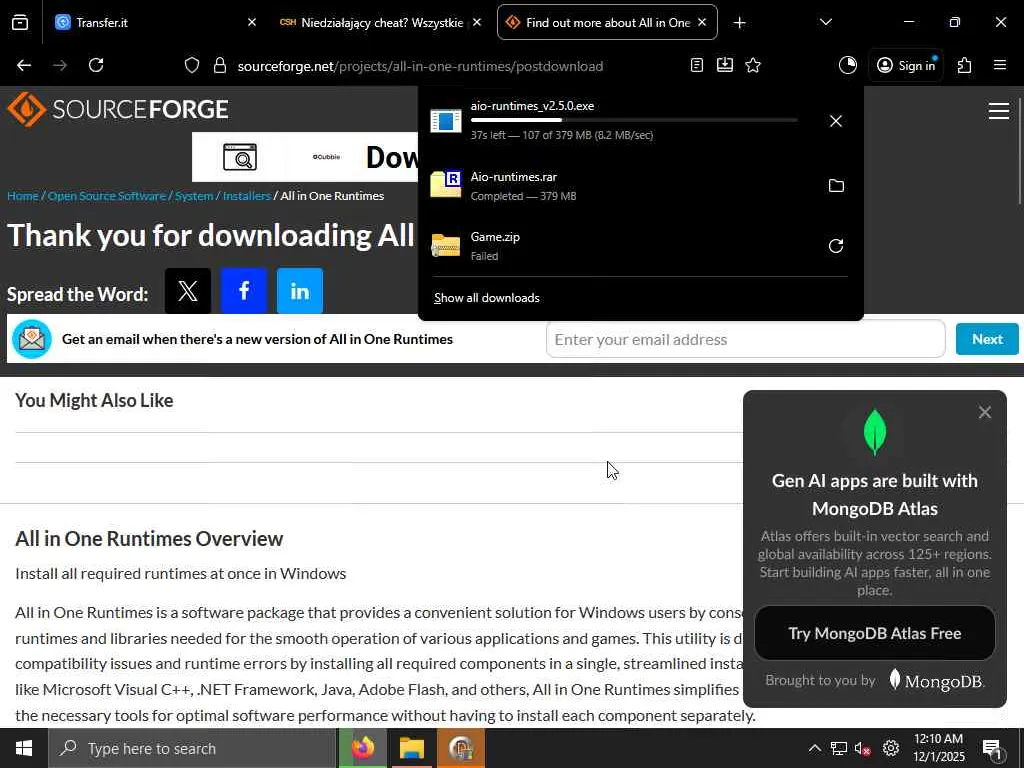The width and height of the screenshot is (1024, 768).
Task: Go back to previous page
Action: coord(24,65)
